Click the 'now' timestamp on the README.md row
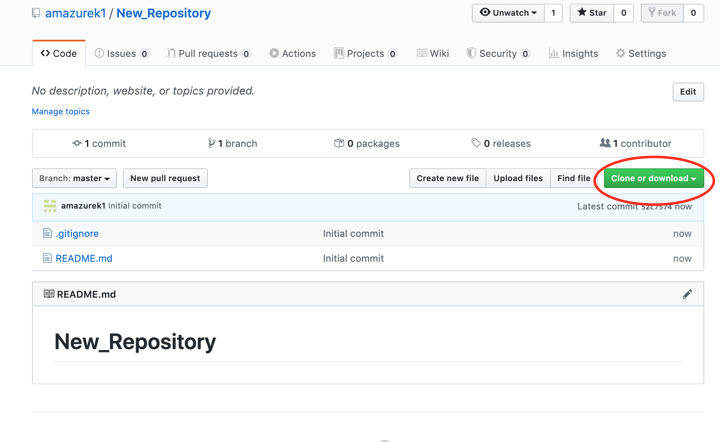This screenshot has width=720, height=442. coord(682,258)
